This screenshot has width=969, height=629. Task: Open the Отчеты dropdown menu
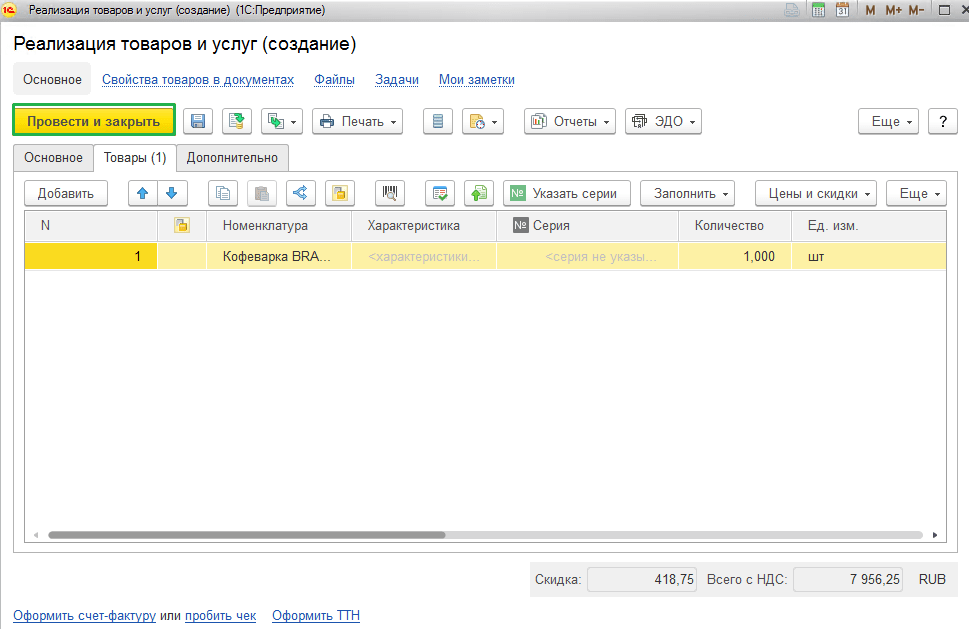coord(570,121)
